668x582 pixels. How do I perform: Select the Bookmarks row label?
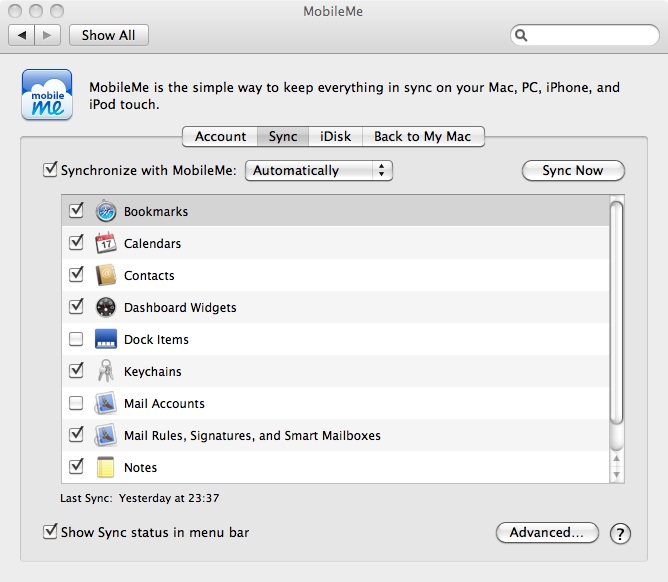pos(156,211)
